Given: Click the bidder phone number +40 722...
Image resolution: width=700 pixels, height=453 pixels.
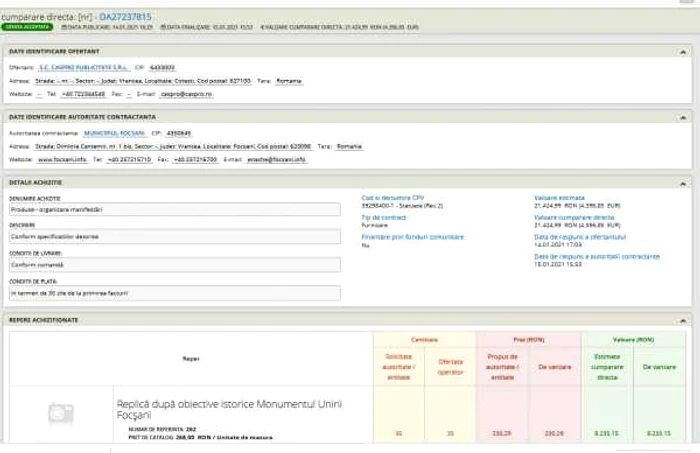Looking at the screenshot, I should point(83,94).
